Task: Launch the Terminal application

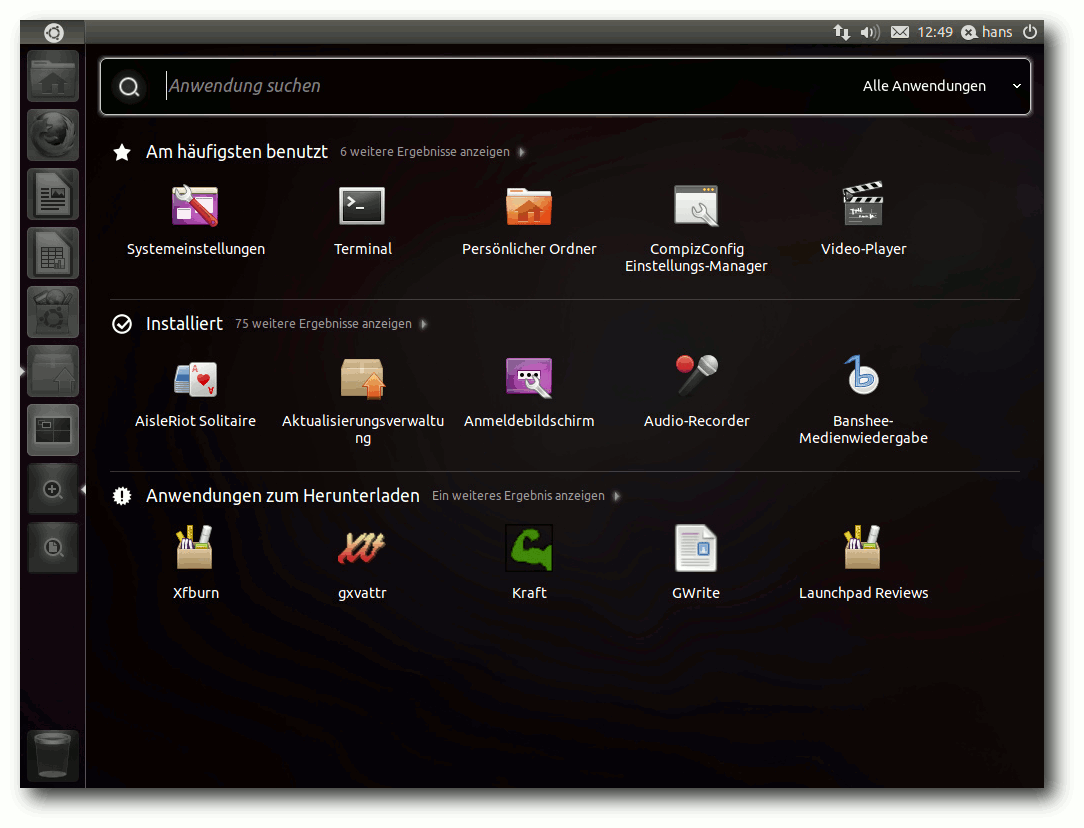Action: (362, 220)
